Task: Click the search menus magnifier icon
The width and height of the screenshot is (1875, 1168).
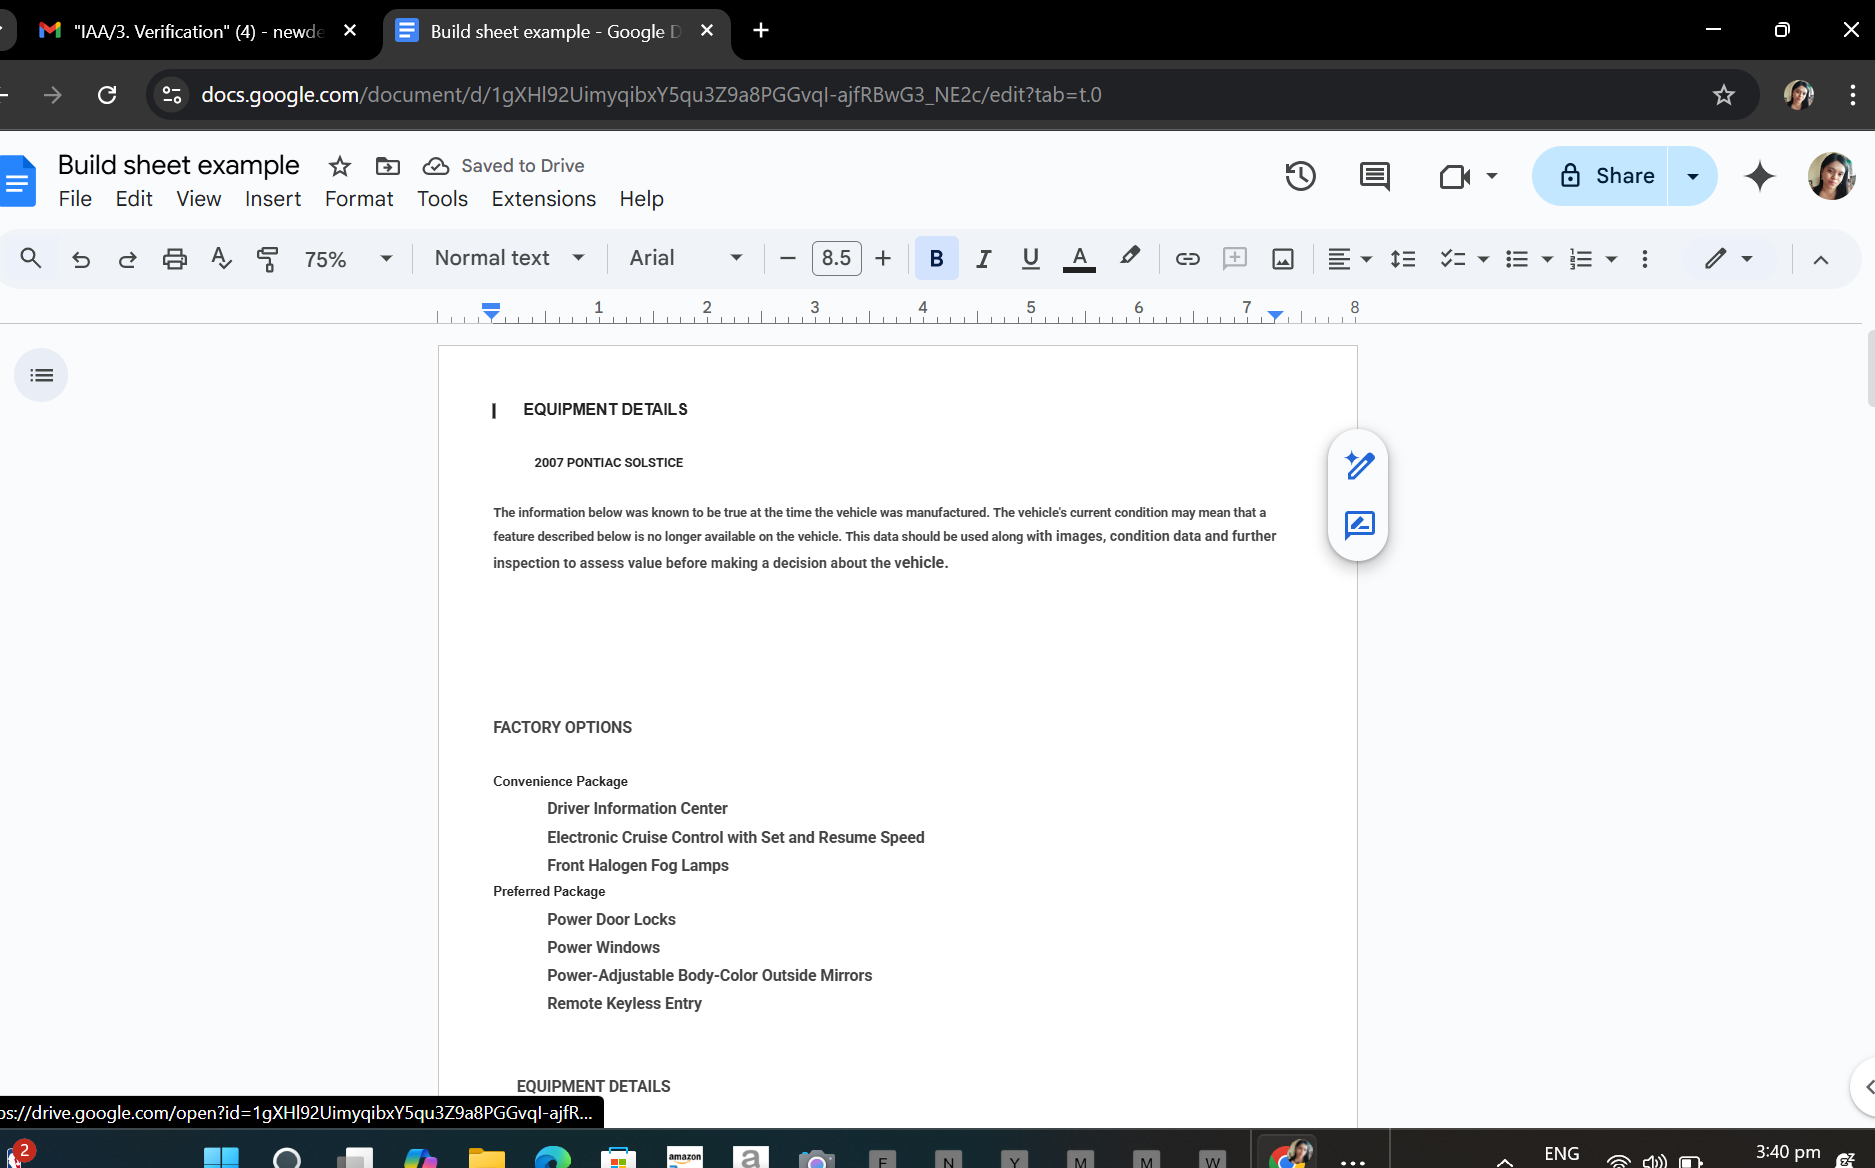Action: click(x=31, y=259)
